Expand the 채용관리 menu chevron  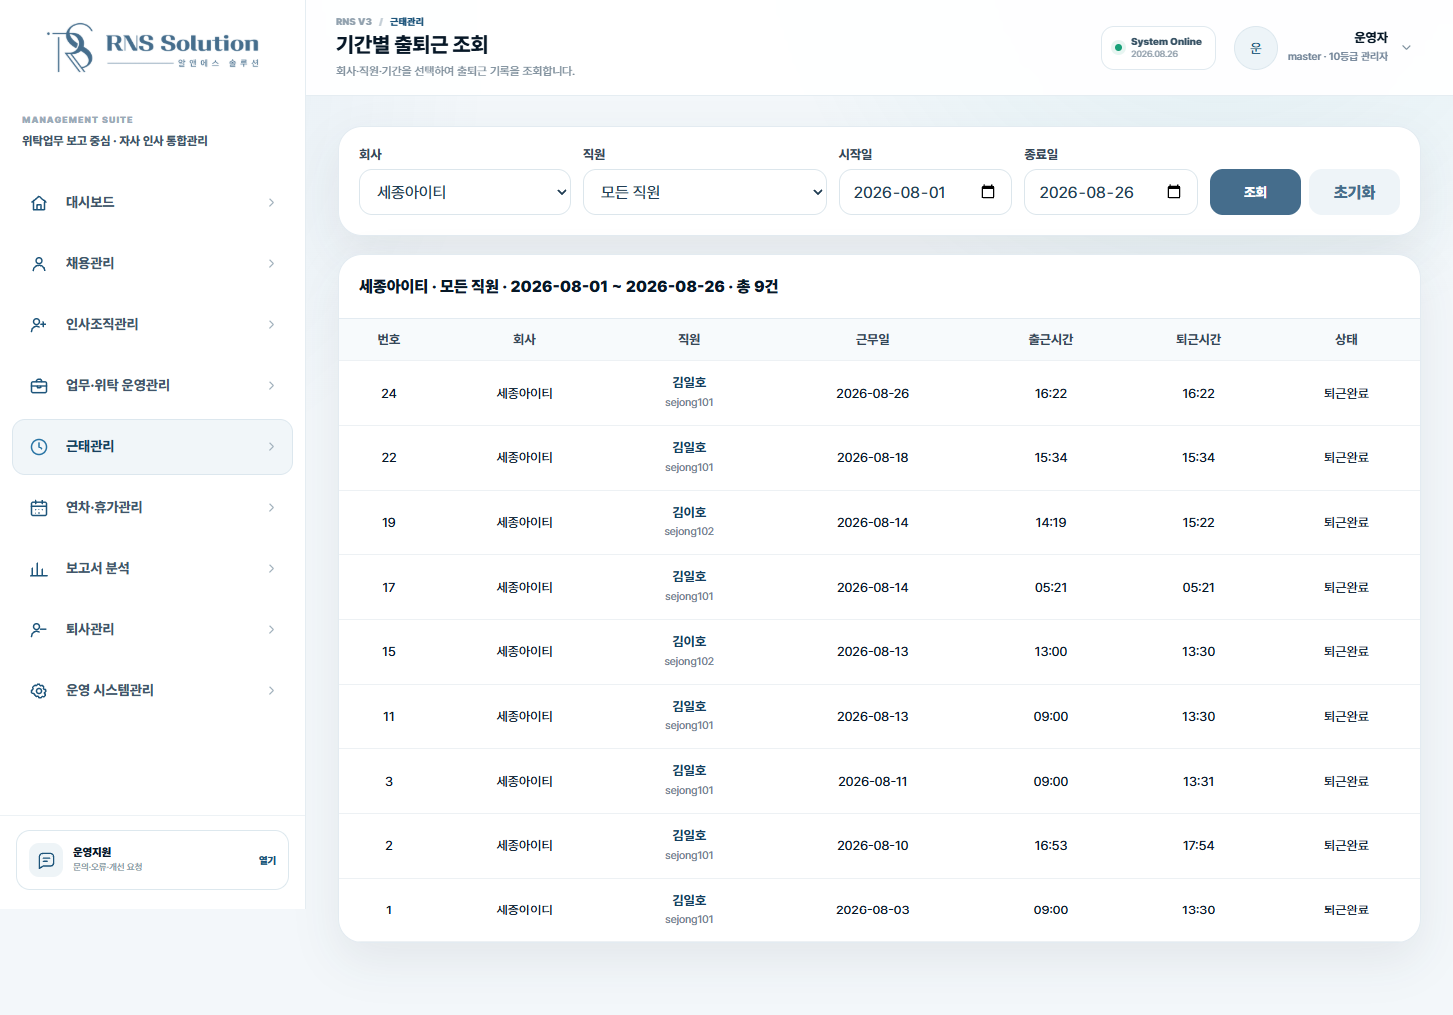(x=271, y=264)
